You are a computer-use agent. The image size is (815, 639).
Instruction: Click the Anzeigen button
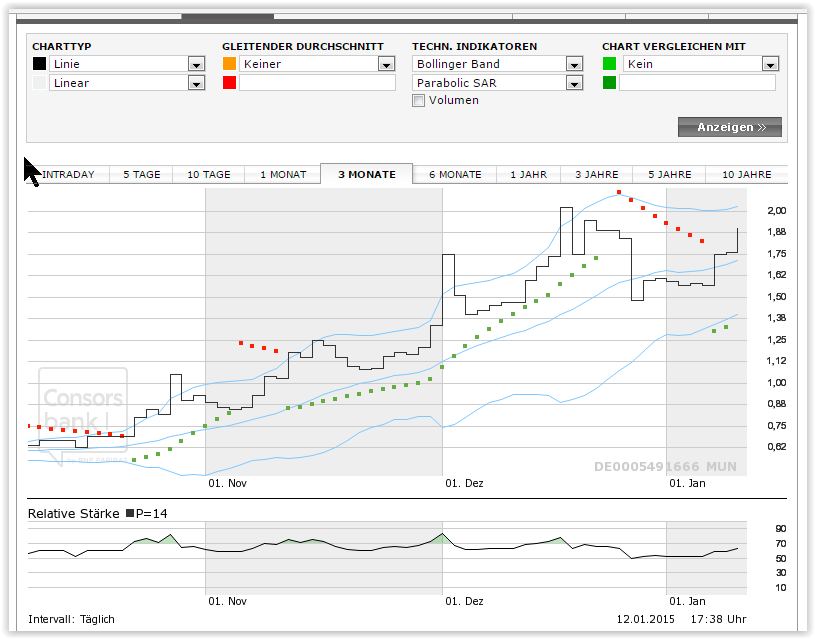pos(730,127)
